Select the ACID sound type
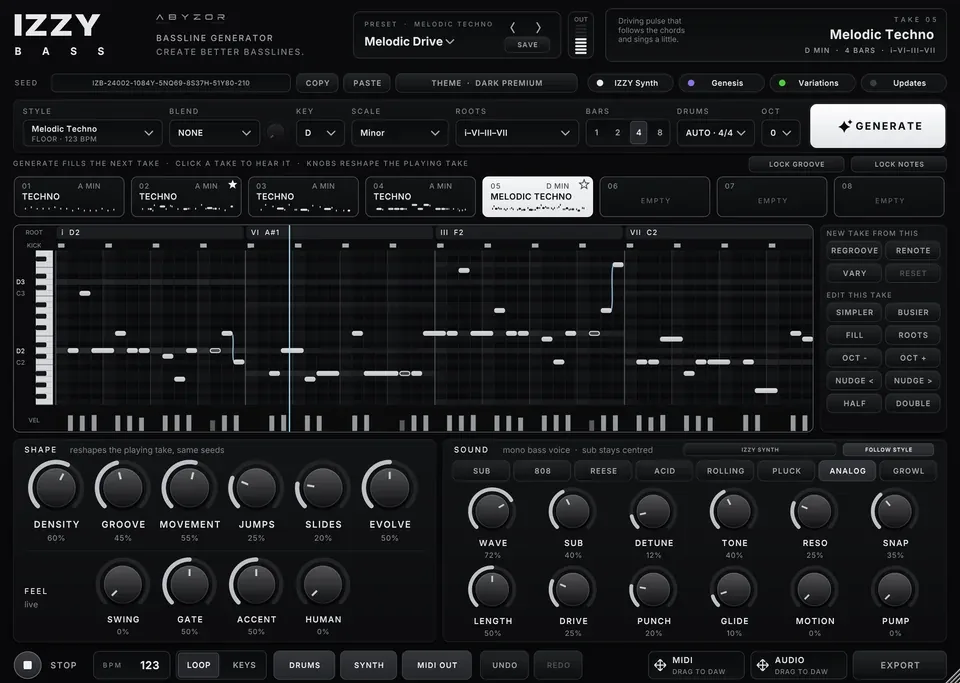Screen dimensions: 960x683 click(x=664, y=471)
